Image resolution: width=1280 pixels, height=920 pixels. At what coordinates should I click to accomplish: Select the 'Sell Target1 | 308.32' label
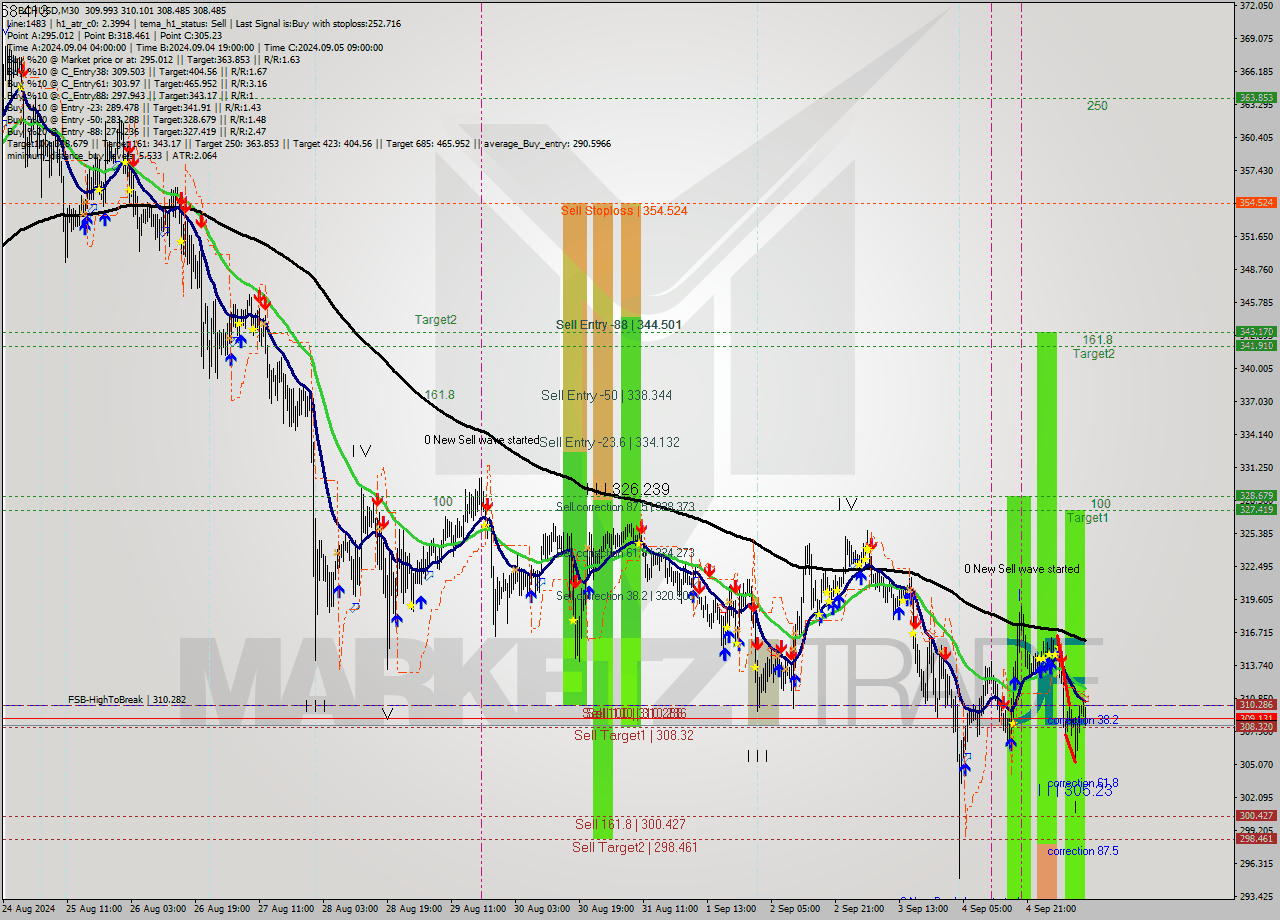point(634,735)
